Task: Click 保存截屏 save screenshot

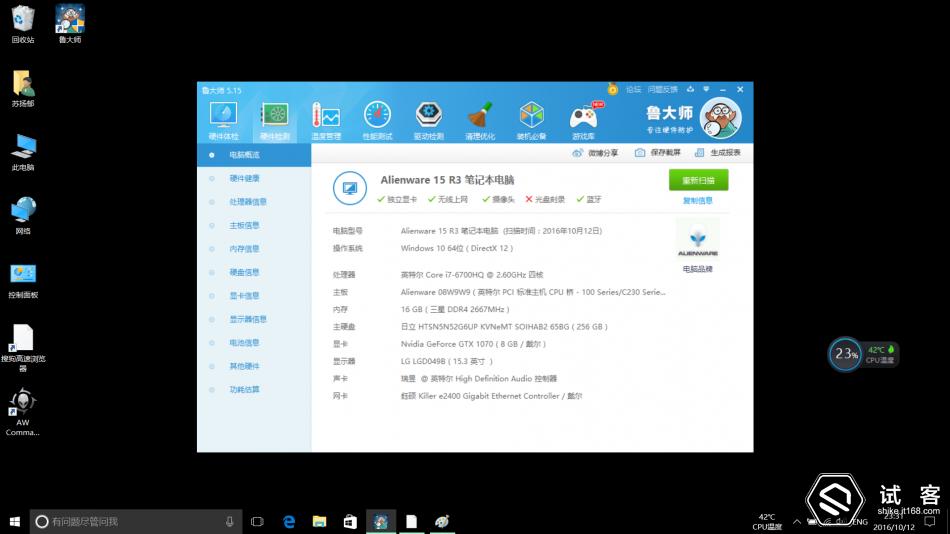Action: coord(658,153)
